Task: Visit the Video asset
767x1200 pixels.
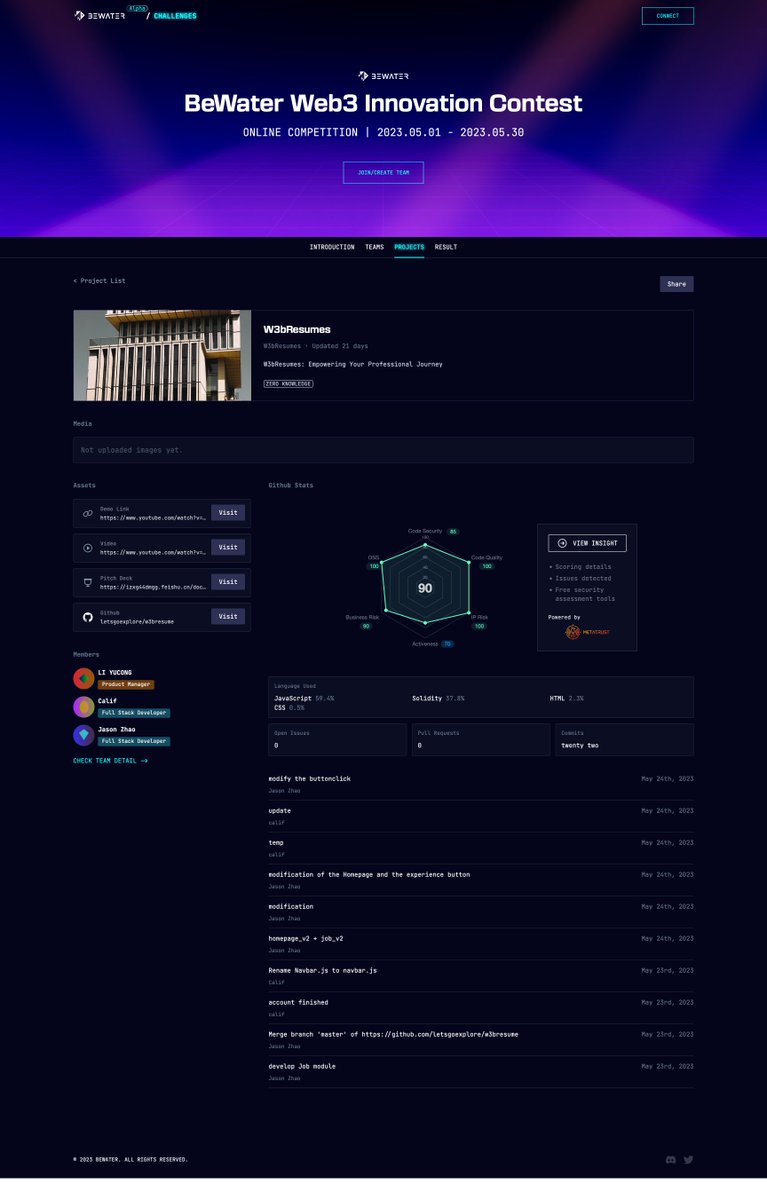Action: point(228,547)
